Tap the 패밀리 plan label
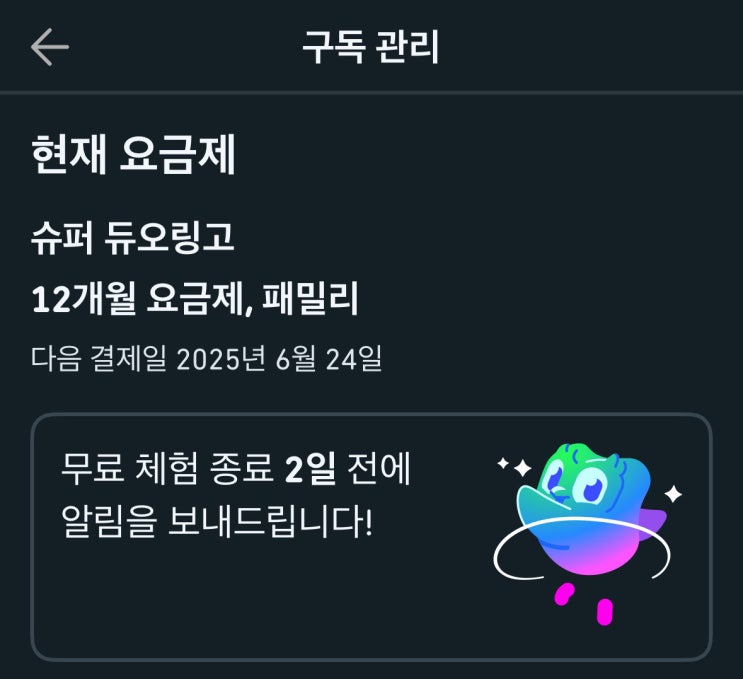Screen dimensions: 743x679 (310, 298)
